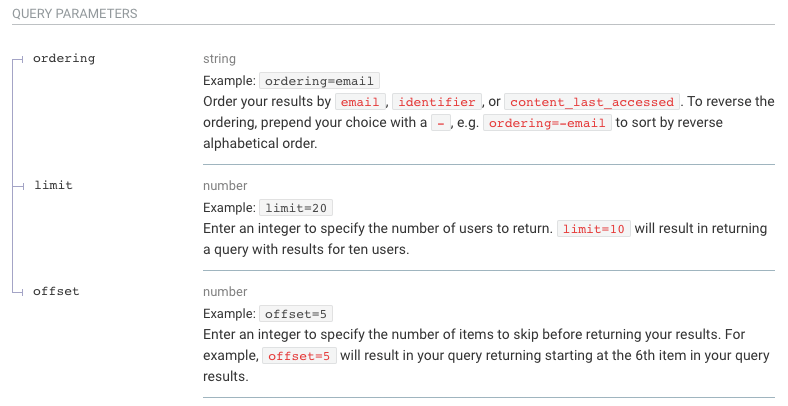Click the limit=20 example code

296,208
